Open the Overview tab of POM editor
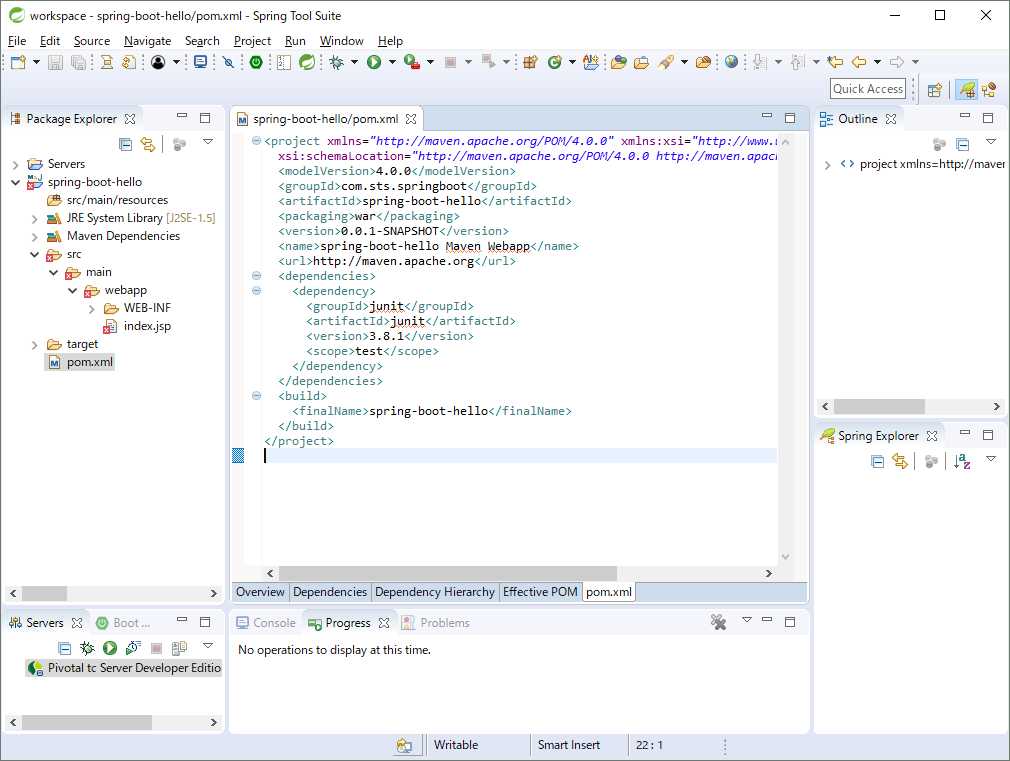1010x761 pixels. pyautogui.click(x=260, y=592)
